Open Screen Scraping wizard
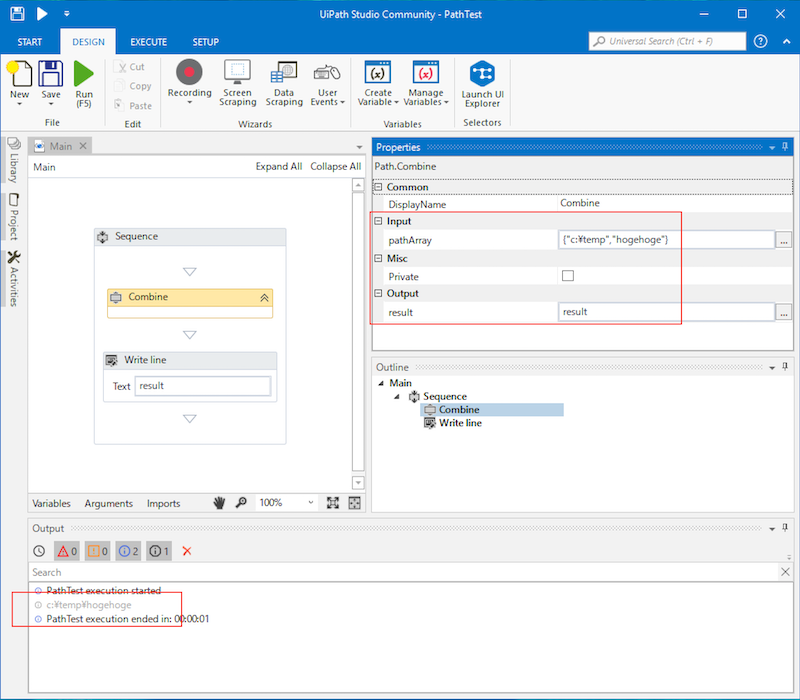Image resolution: width=800 pixels, height=700 pixels. [237, 83]
